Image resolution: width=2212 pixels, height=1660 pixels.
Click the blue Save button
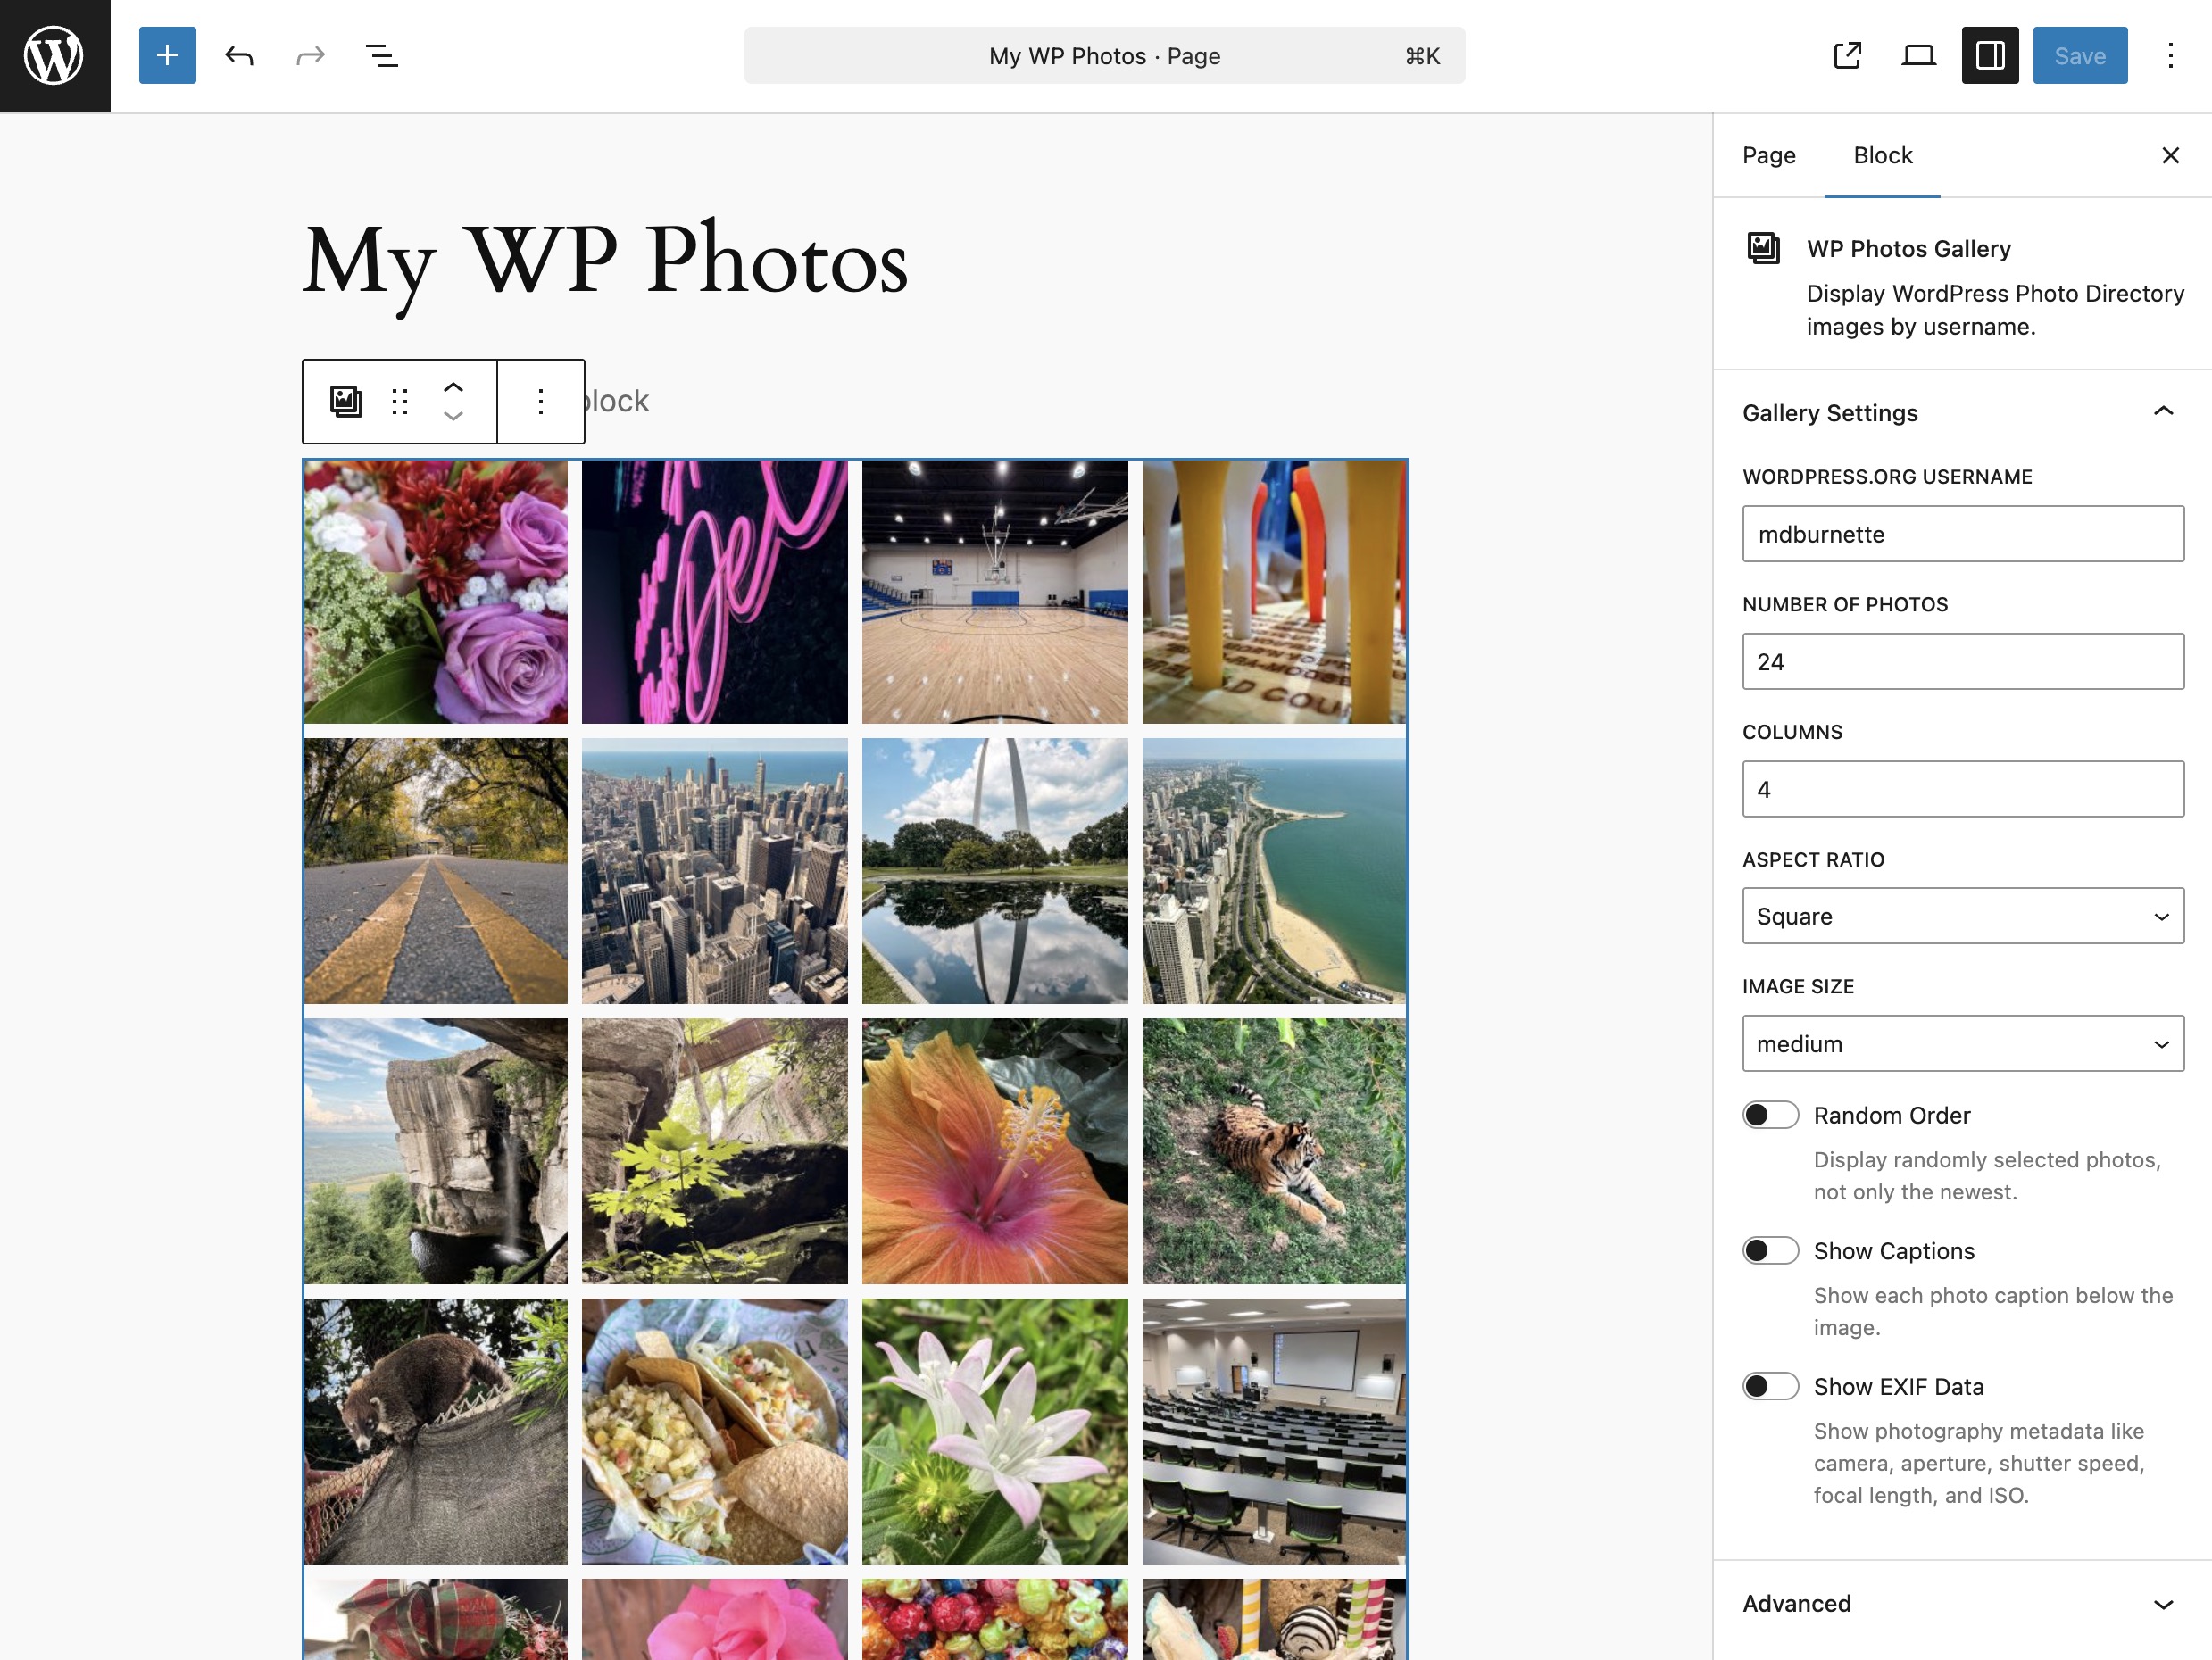coord(2079,56)
